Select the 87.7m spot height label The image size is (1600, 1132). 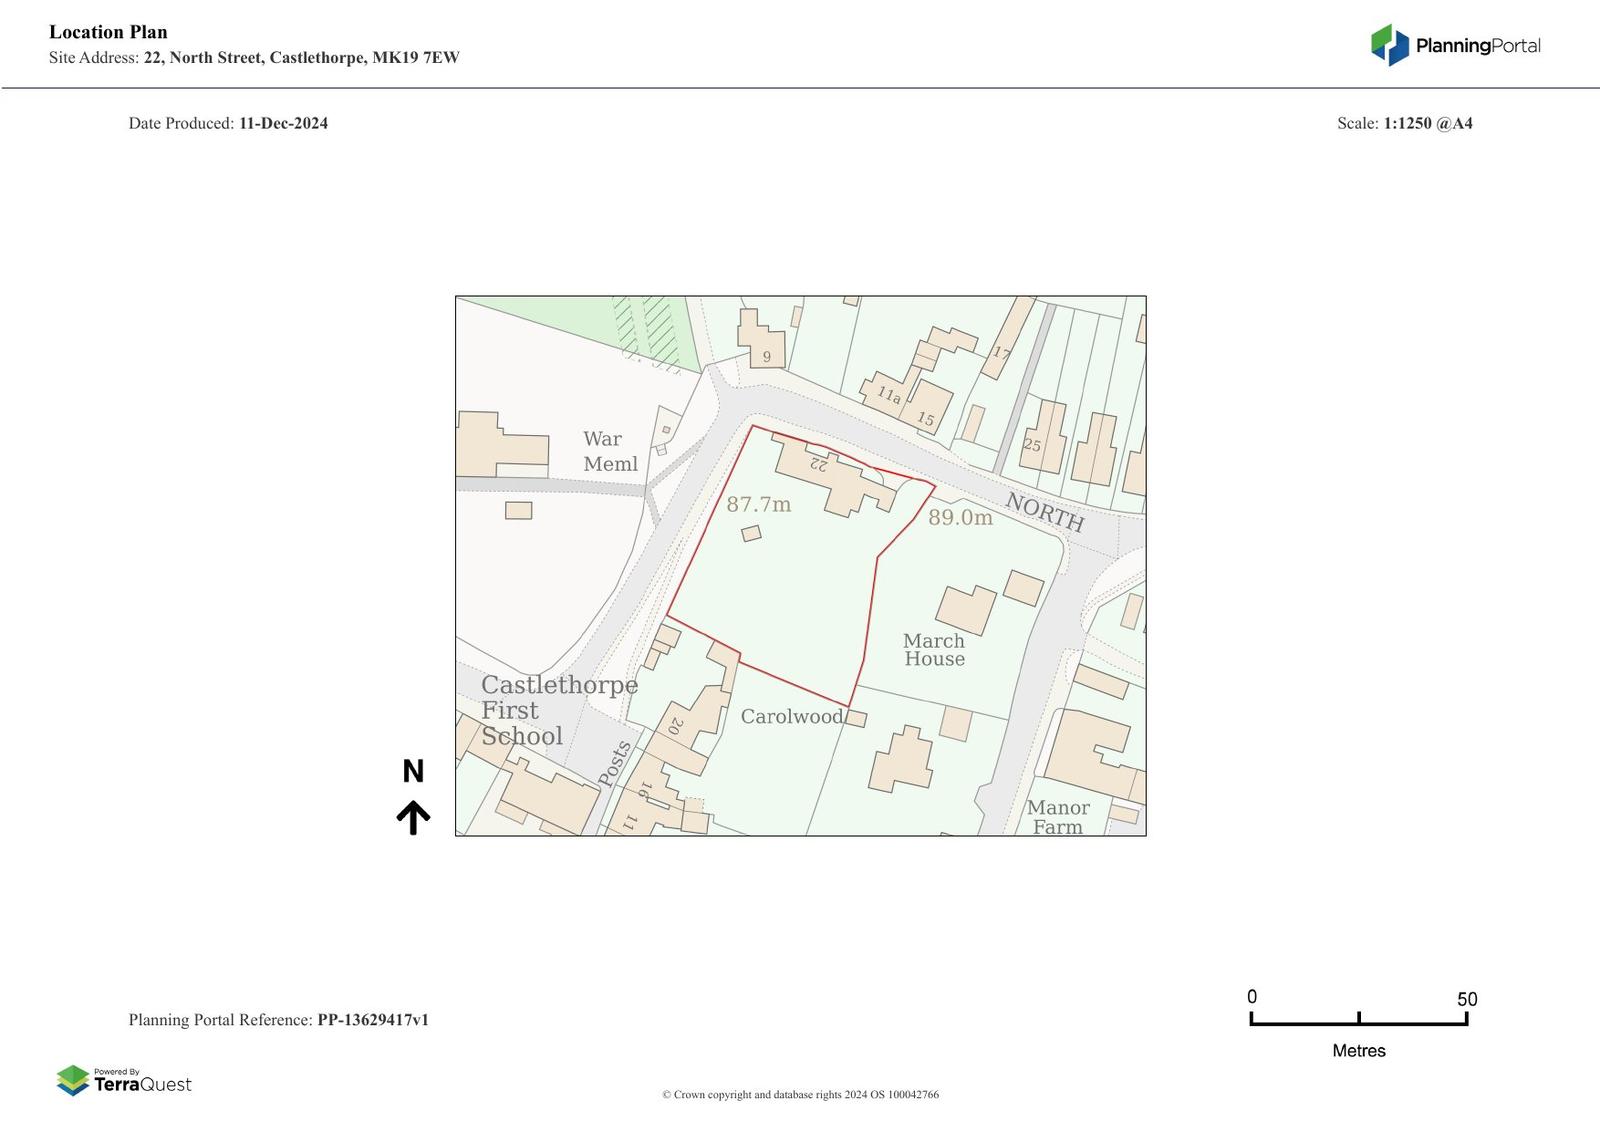click(x=758, y=505)
